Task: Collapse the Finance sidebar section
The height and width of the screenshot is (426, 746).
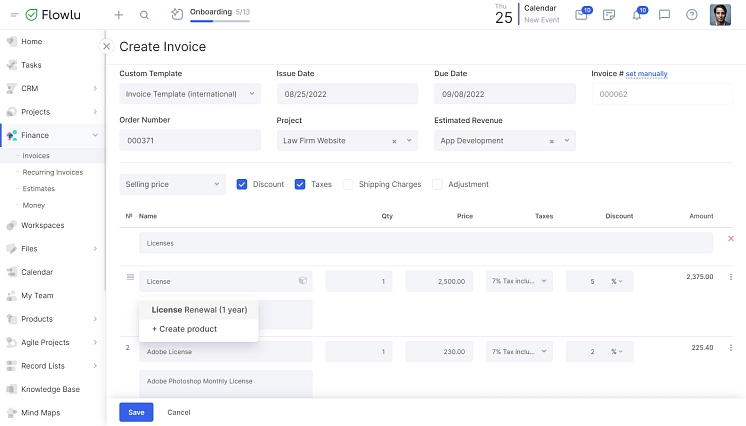Action: 95,135
